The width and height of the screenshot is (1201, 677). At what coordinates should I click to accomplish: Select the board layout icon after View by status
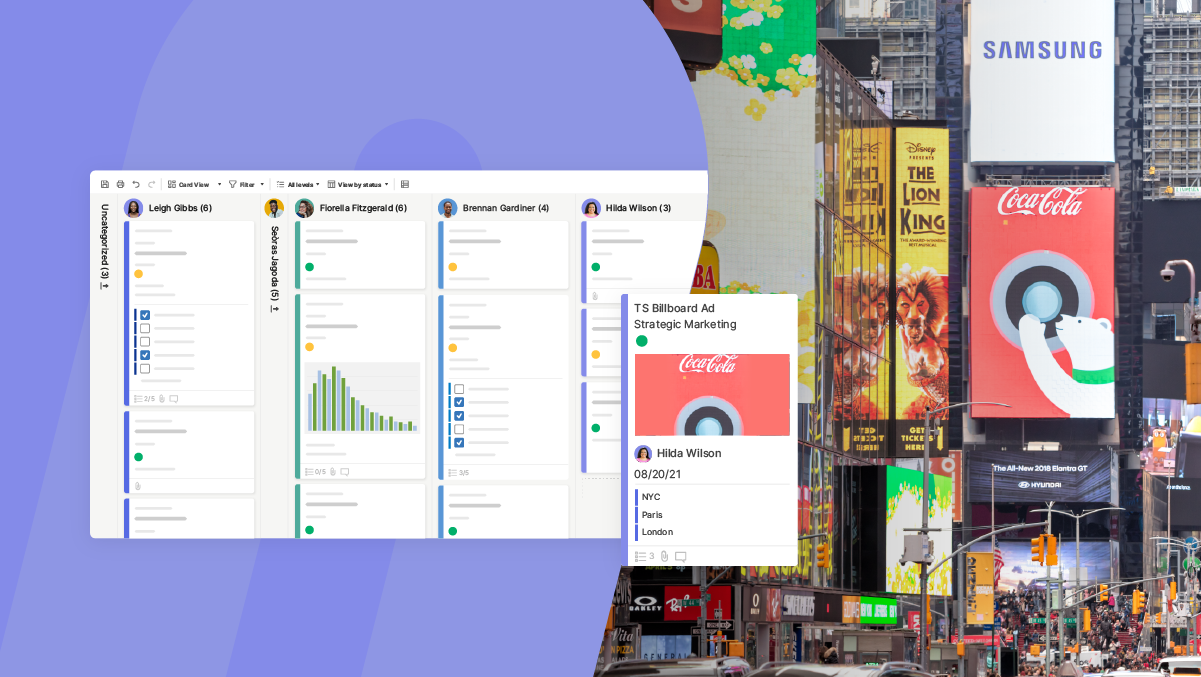point(403,184)
